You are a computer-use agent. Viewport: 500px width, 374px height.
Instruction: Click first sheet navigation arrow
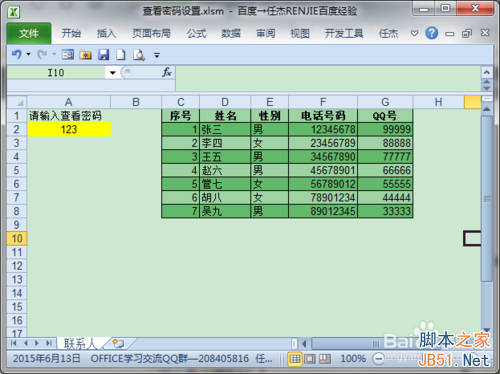(13, 343)
